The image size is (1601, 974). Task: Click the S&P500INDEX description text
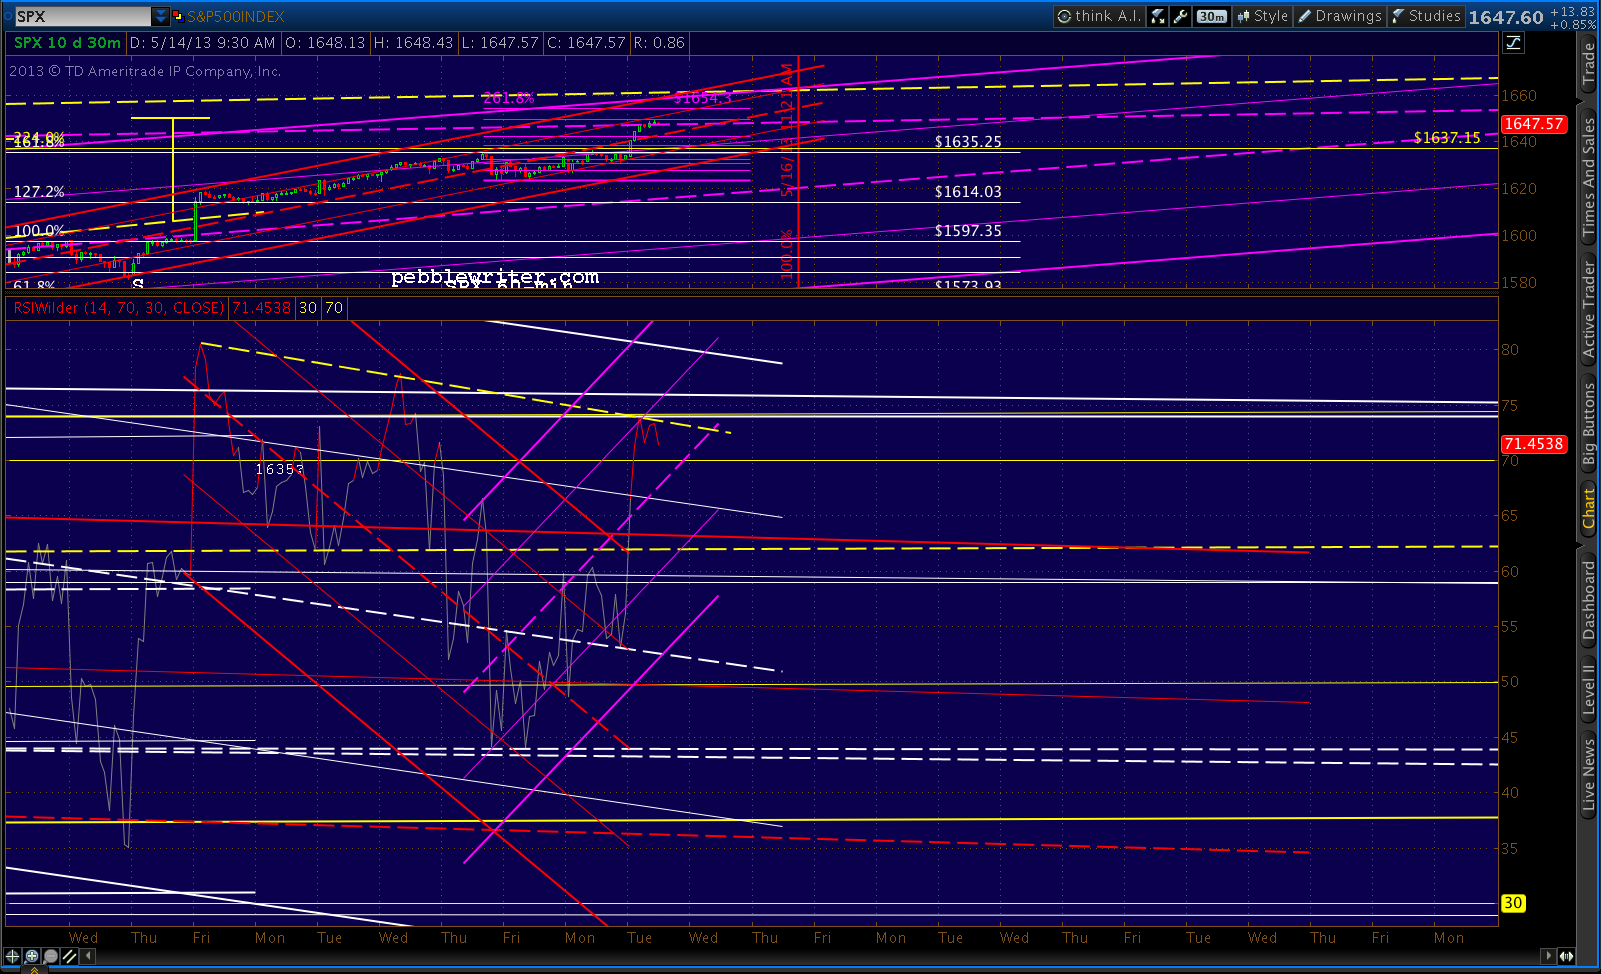click(236, 17)
